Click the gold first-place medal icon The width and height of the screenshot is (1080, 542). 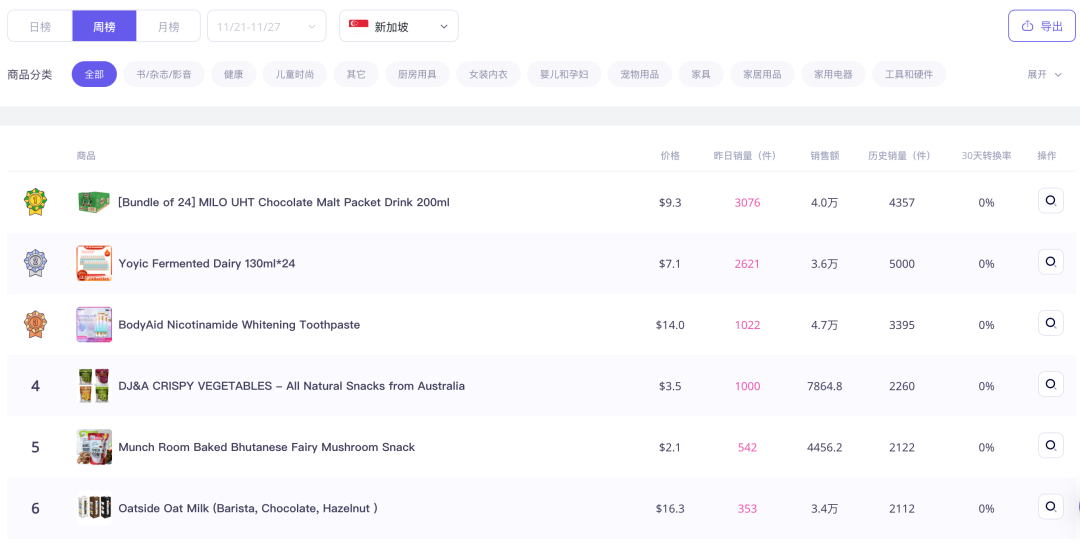point(35,202)
